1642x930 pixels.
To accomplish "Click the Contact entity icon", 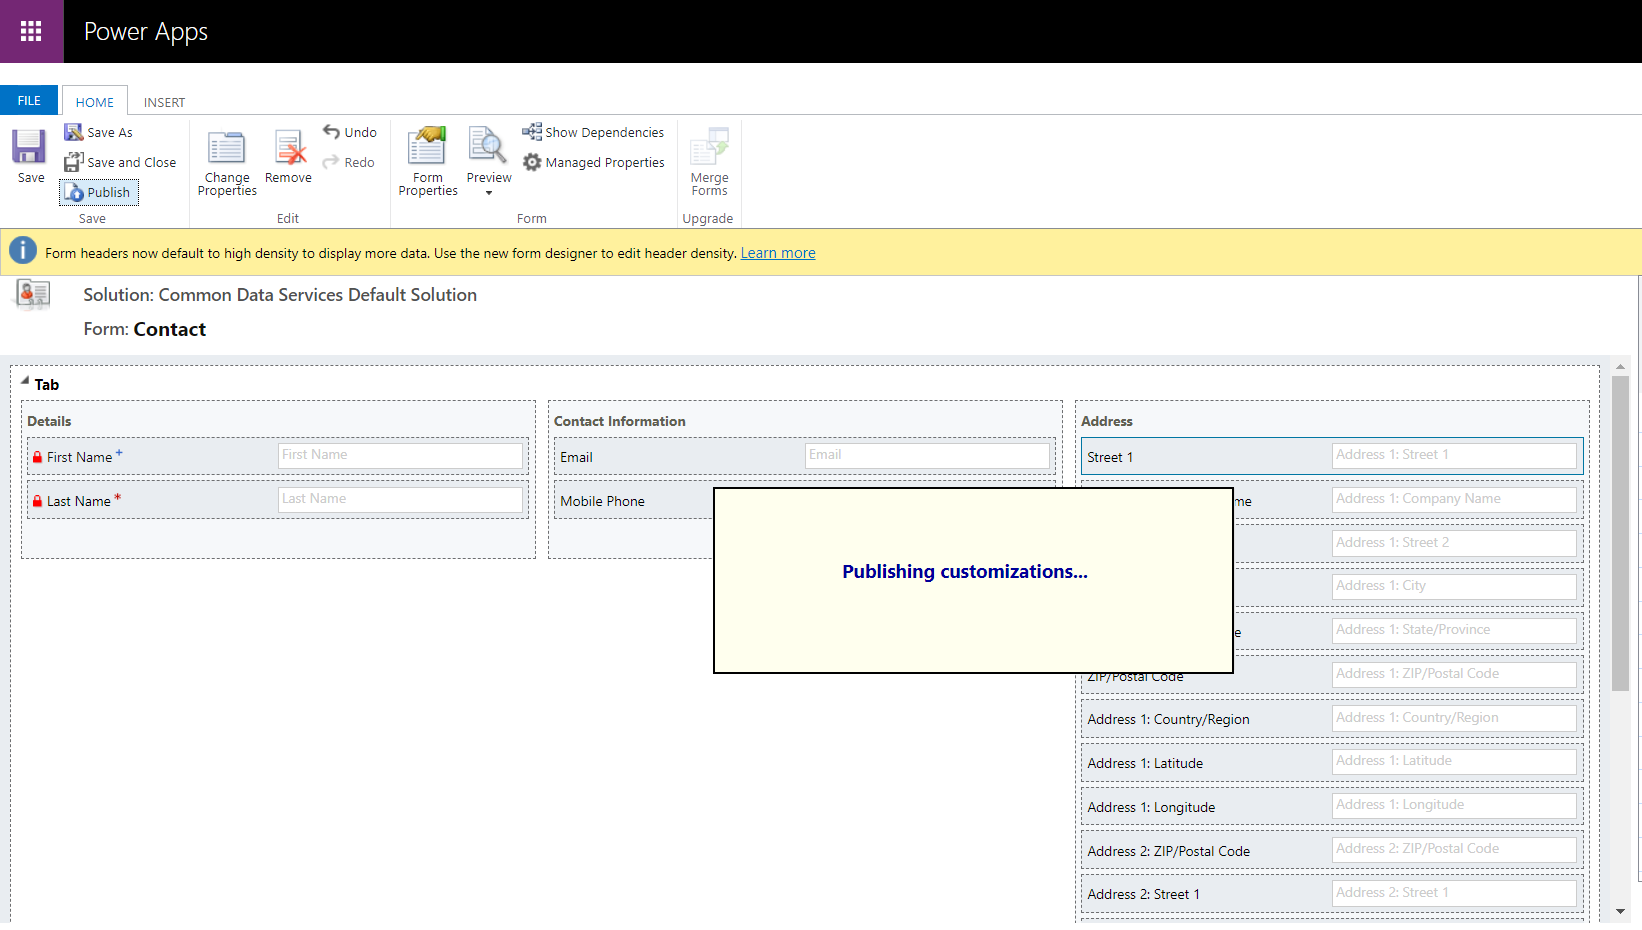I will click(x=33, y=294).
